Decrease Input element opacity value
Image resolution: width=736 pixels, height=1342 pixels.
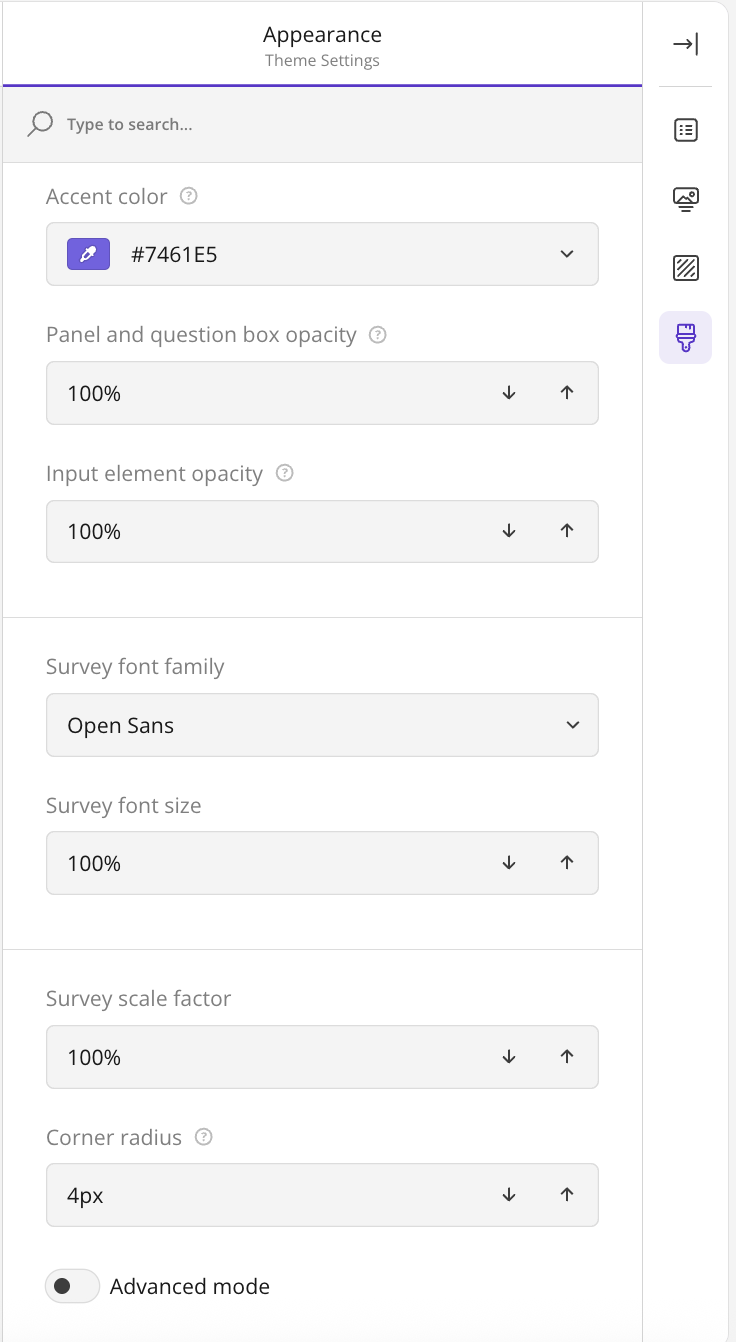(x=509, y=531)
